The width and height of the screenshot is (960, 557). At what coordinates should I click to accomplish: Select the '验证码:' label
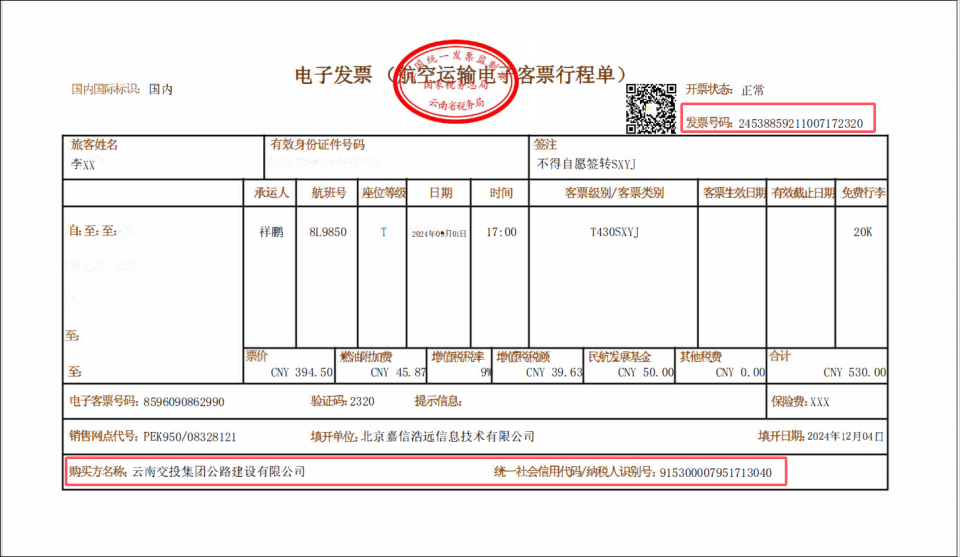[x=329, y=401]
